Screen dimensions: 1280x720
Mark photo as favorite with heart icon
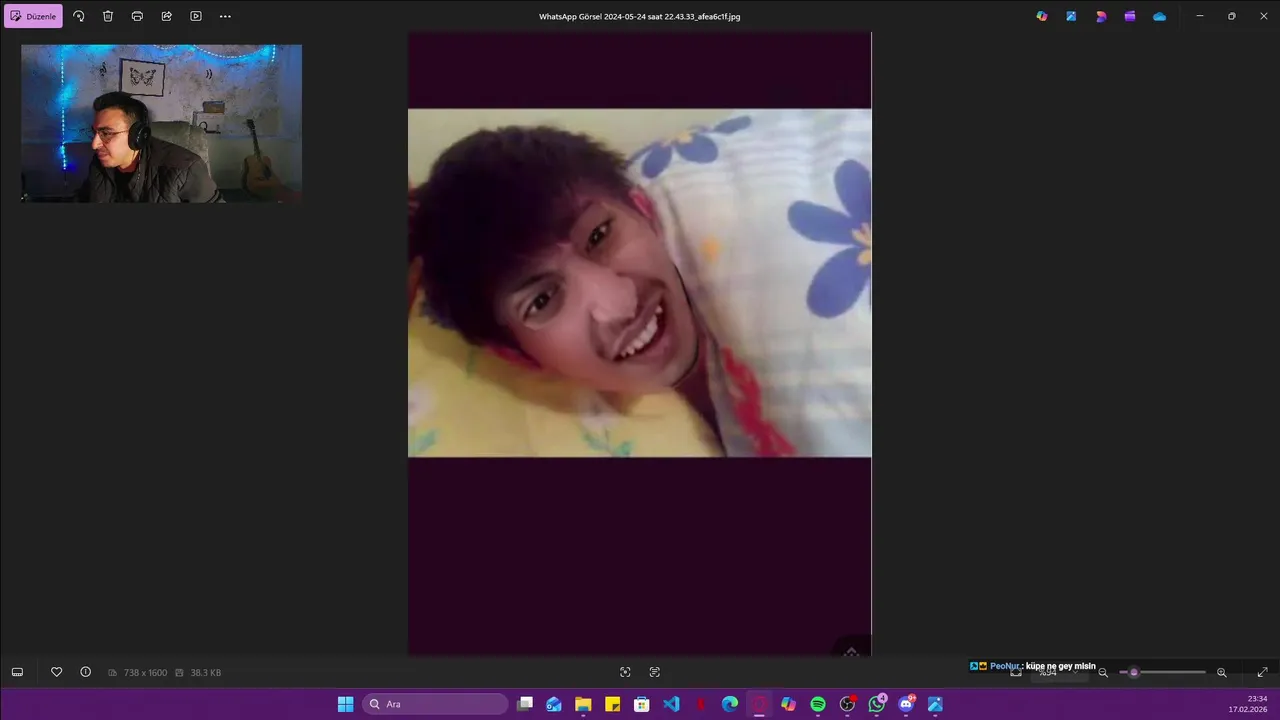click(57, 672)
